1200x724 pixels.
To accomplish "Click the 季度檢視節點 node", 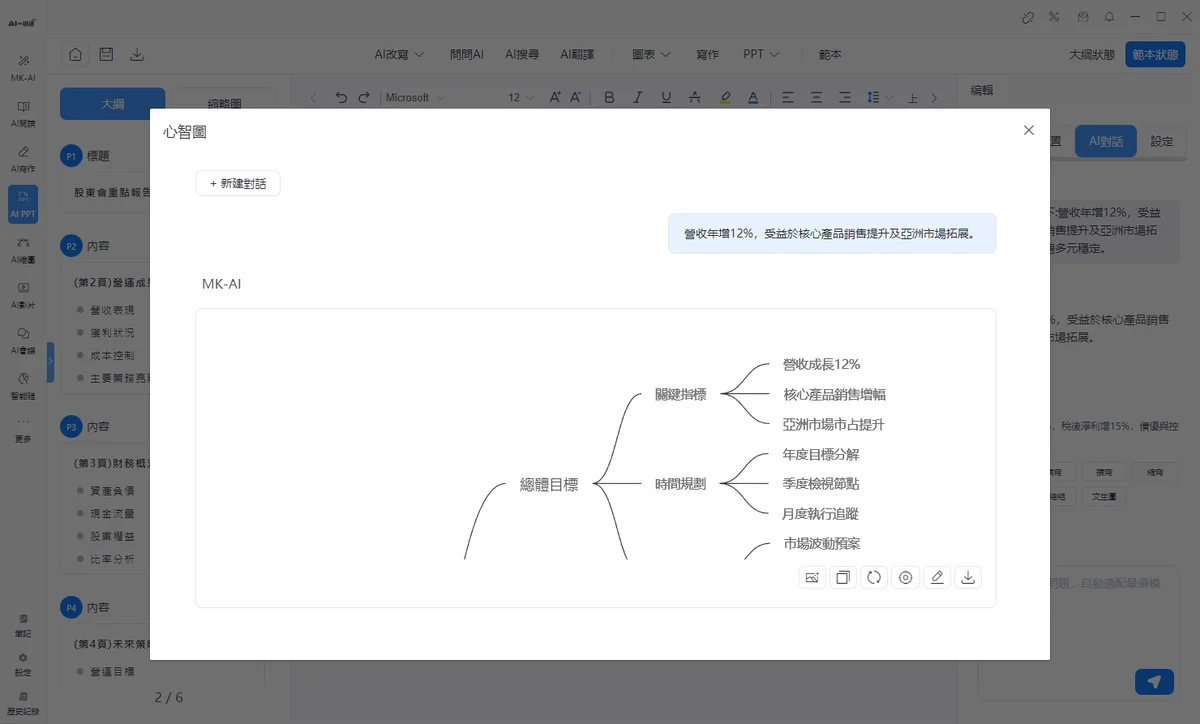I will 820,484.
